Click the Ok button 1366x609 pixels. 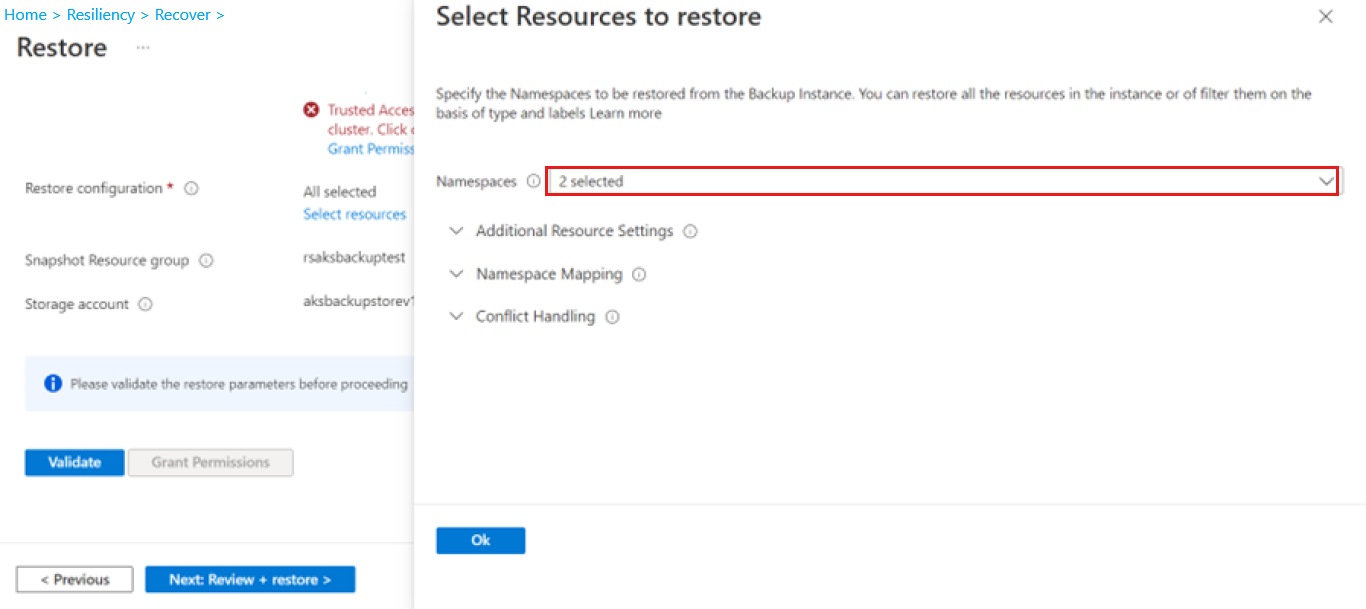tap(481, 540)
